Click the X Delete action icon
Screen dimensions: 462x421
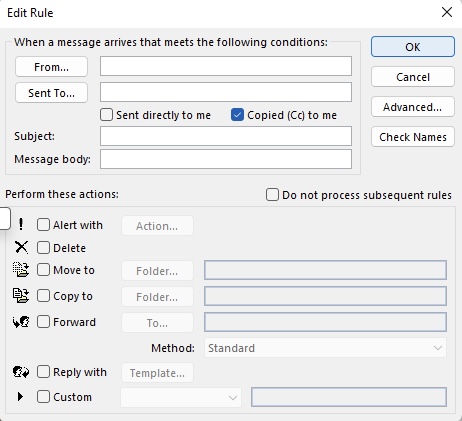click(x=21, y=247)
